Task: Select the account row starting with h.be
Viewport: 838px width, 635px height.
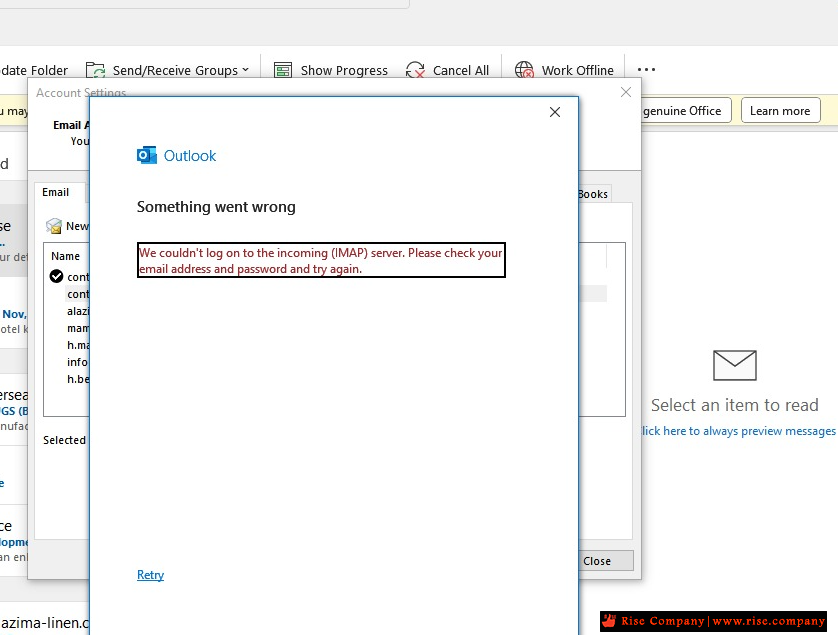Action: tap(78, 380)
